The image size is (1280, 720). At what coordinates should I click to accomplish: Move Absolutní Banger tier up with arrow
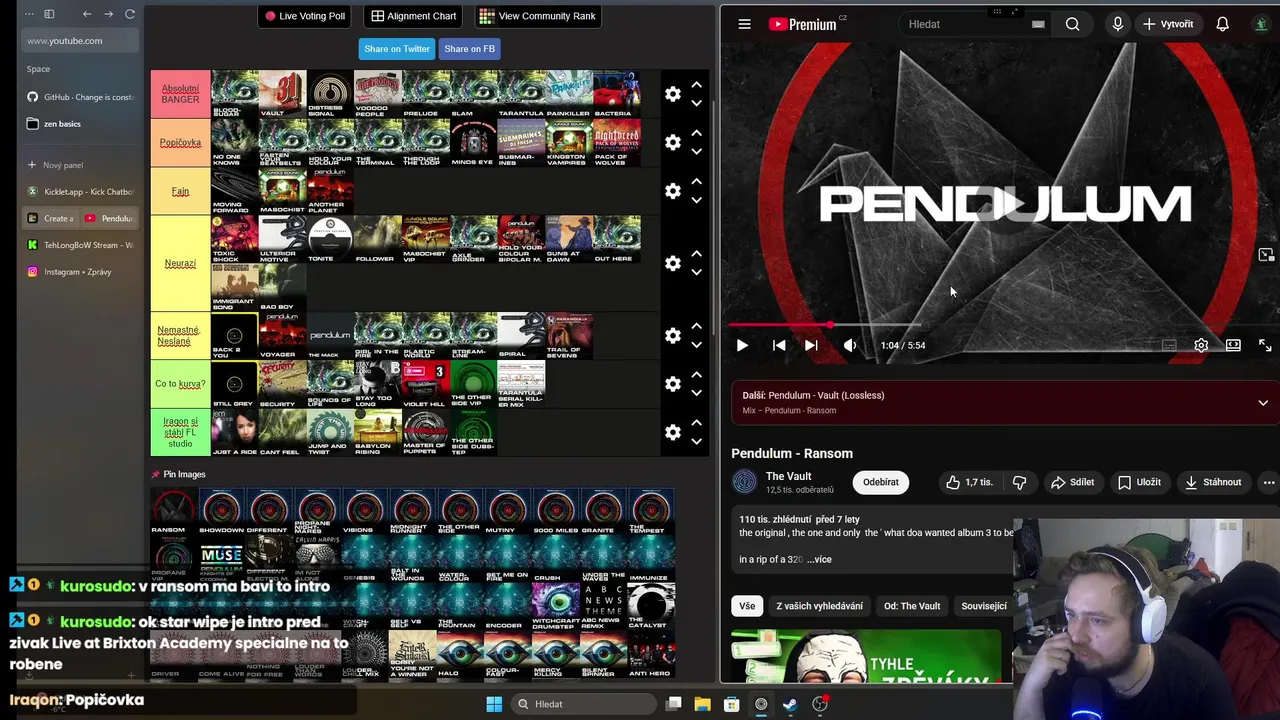click(x=696, y=85)
